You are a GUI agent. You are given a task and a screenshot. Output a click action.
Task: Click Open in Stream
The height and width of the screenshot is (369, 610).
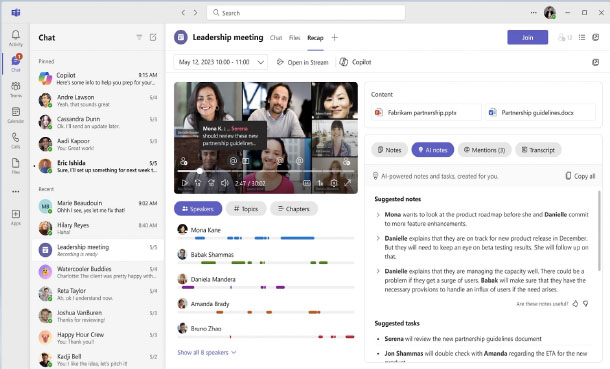[x=302, y=62]
